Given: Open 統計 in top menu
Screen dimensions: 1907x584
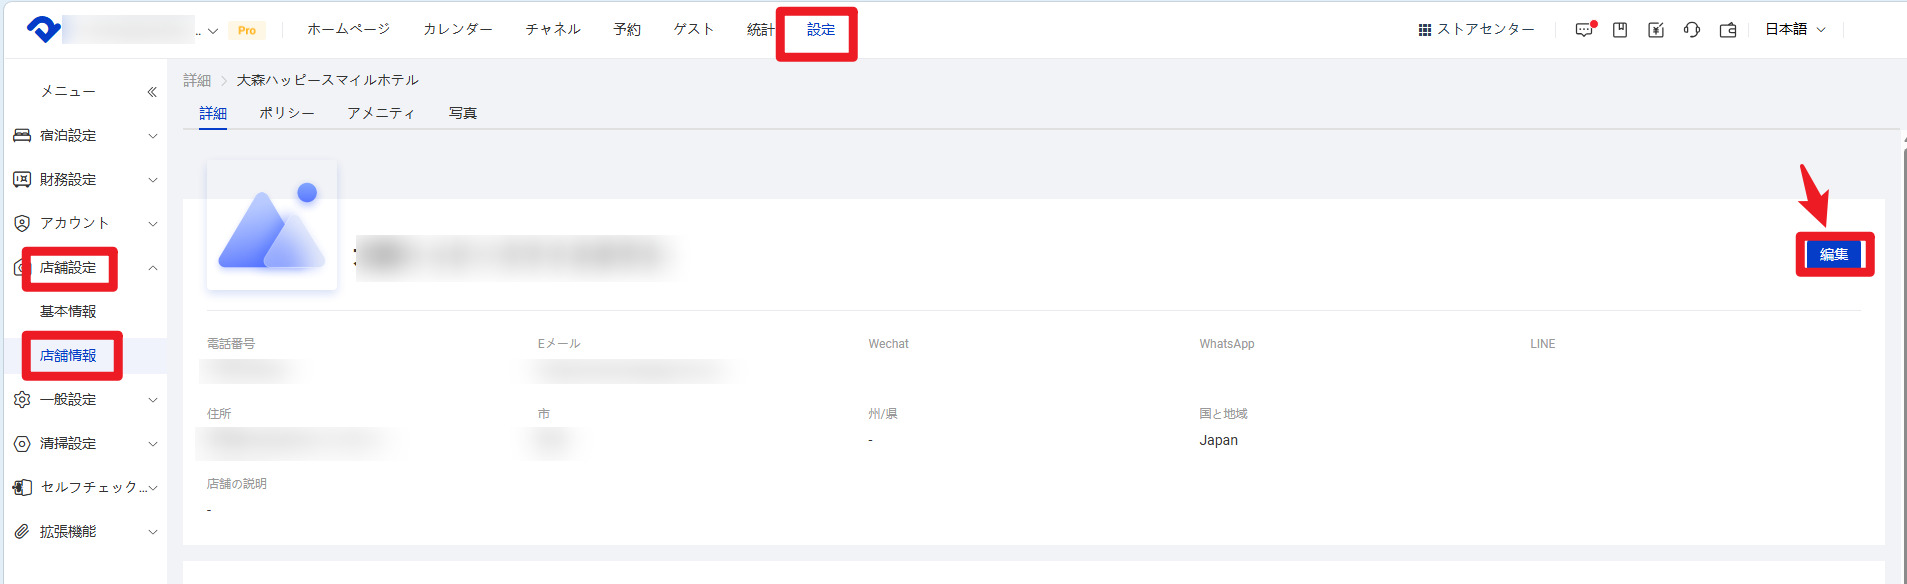Looking at the screenshot, I should point(761,29).
